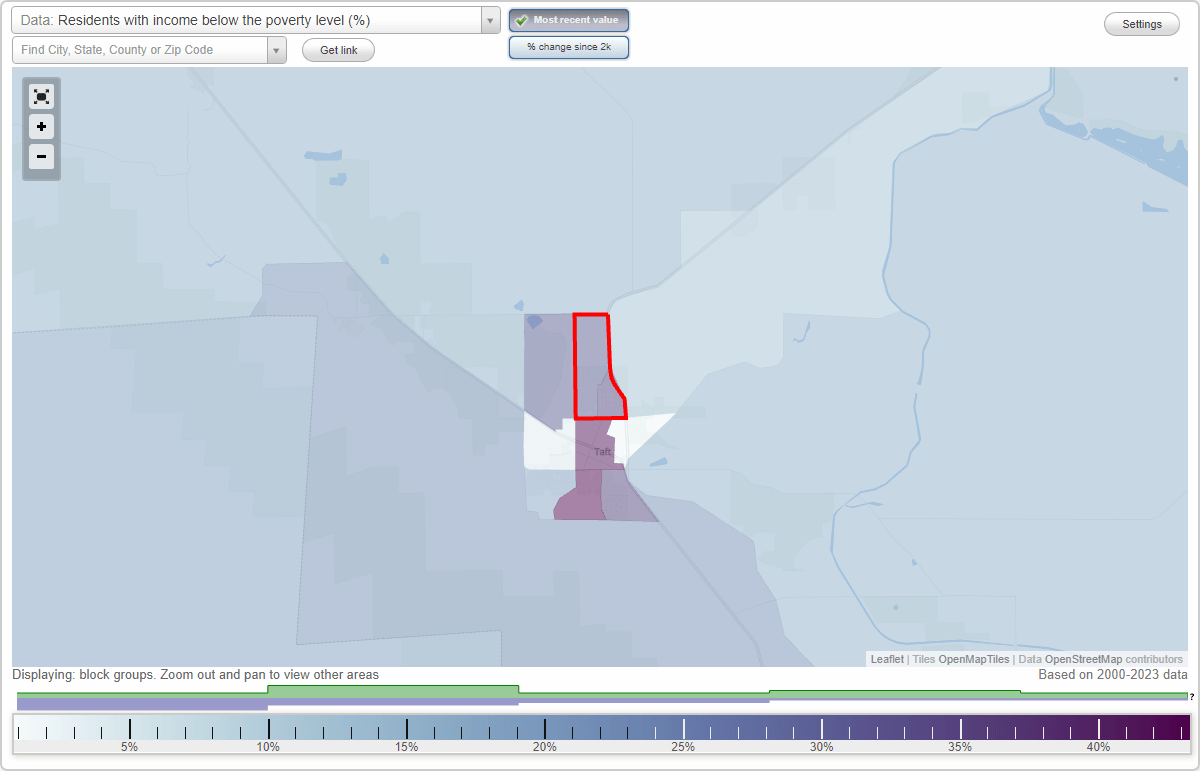Click the legend color scale near 25%
Image resolution: width=1200 pixels, height=771 pixels.
683,728
